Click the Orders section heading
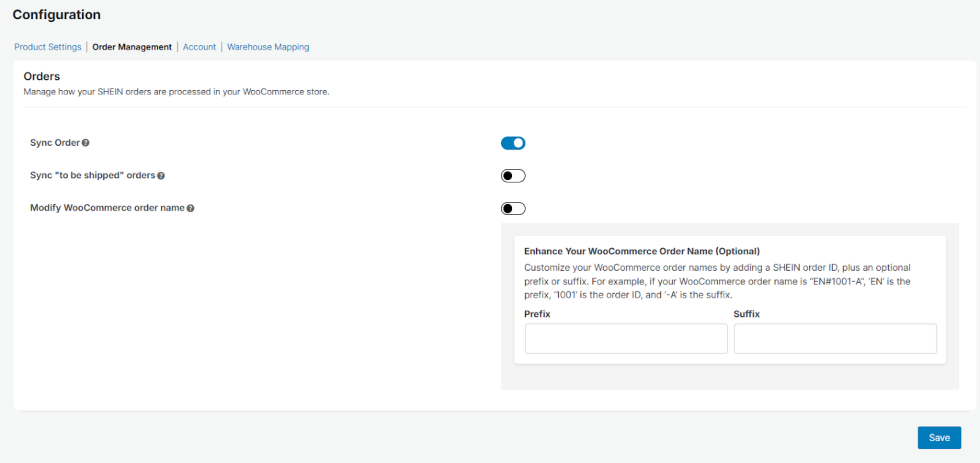This screenshot has width=980, height=463. (42, 76)
